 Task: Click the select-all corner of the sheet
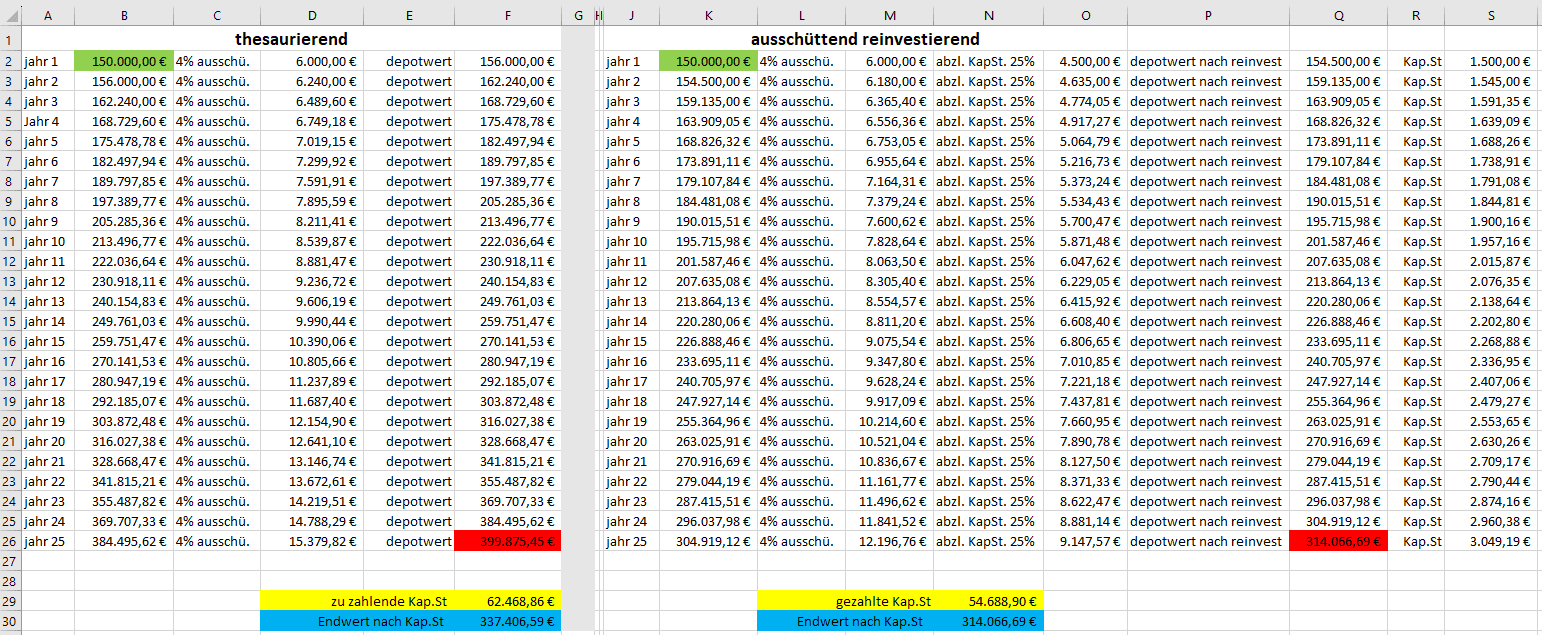click(10, 15)
